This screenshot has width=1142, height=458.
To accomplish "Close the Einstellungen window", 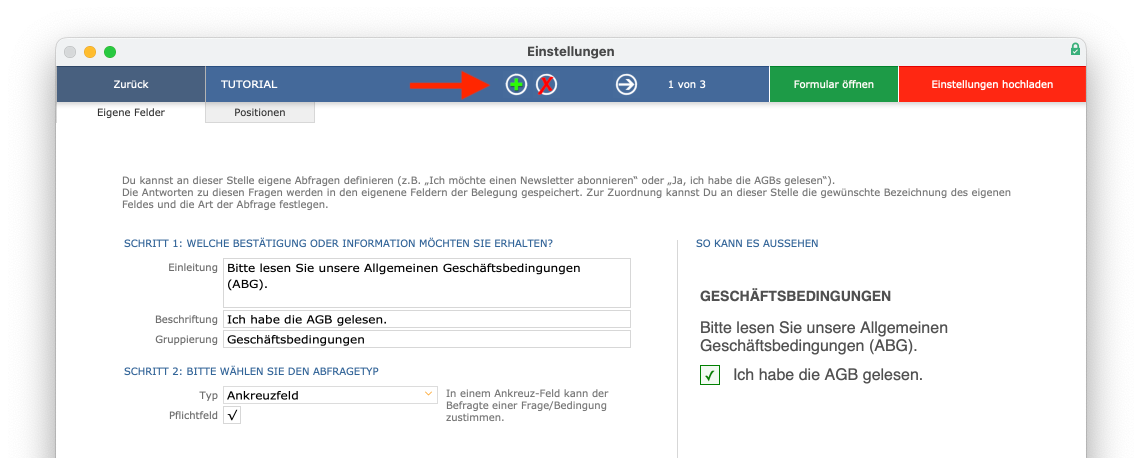I will click(70, 51).
